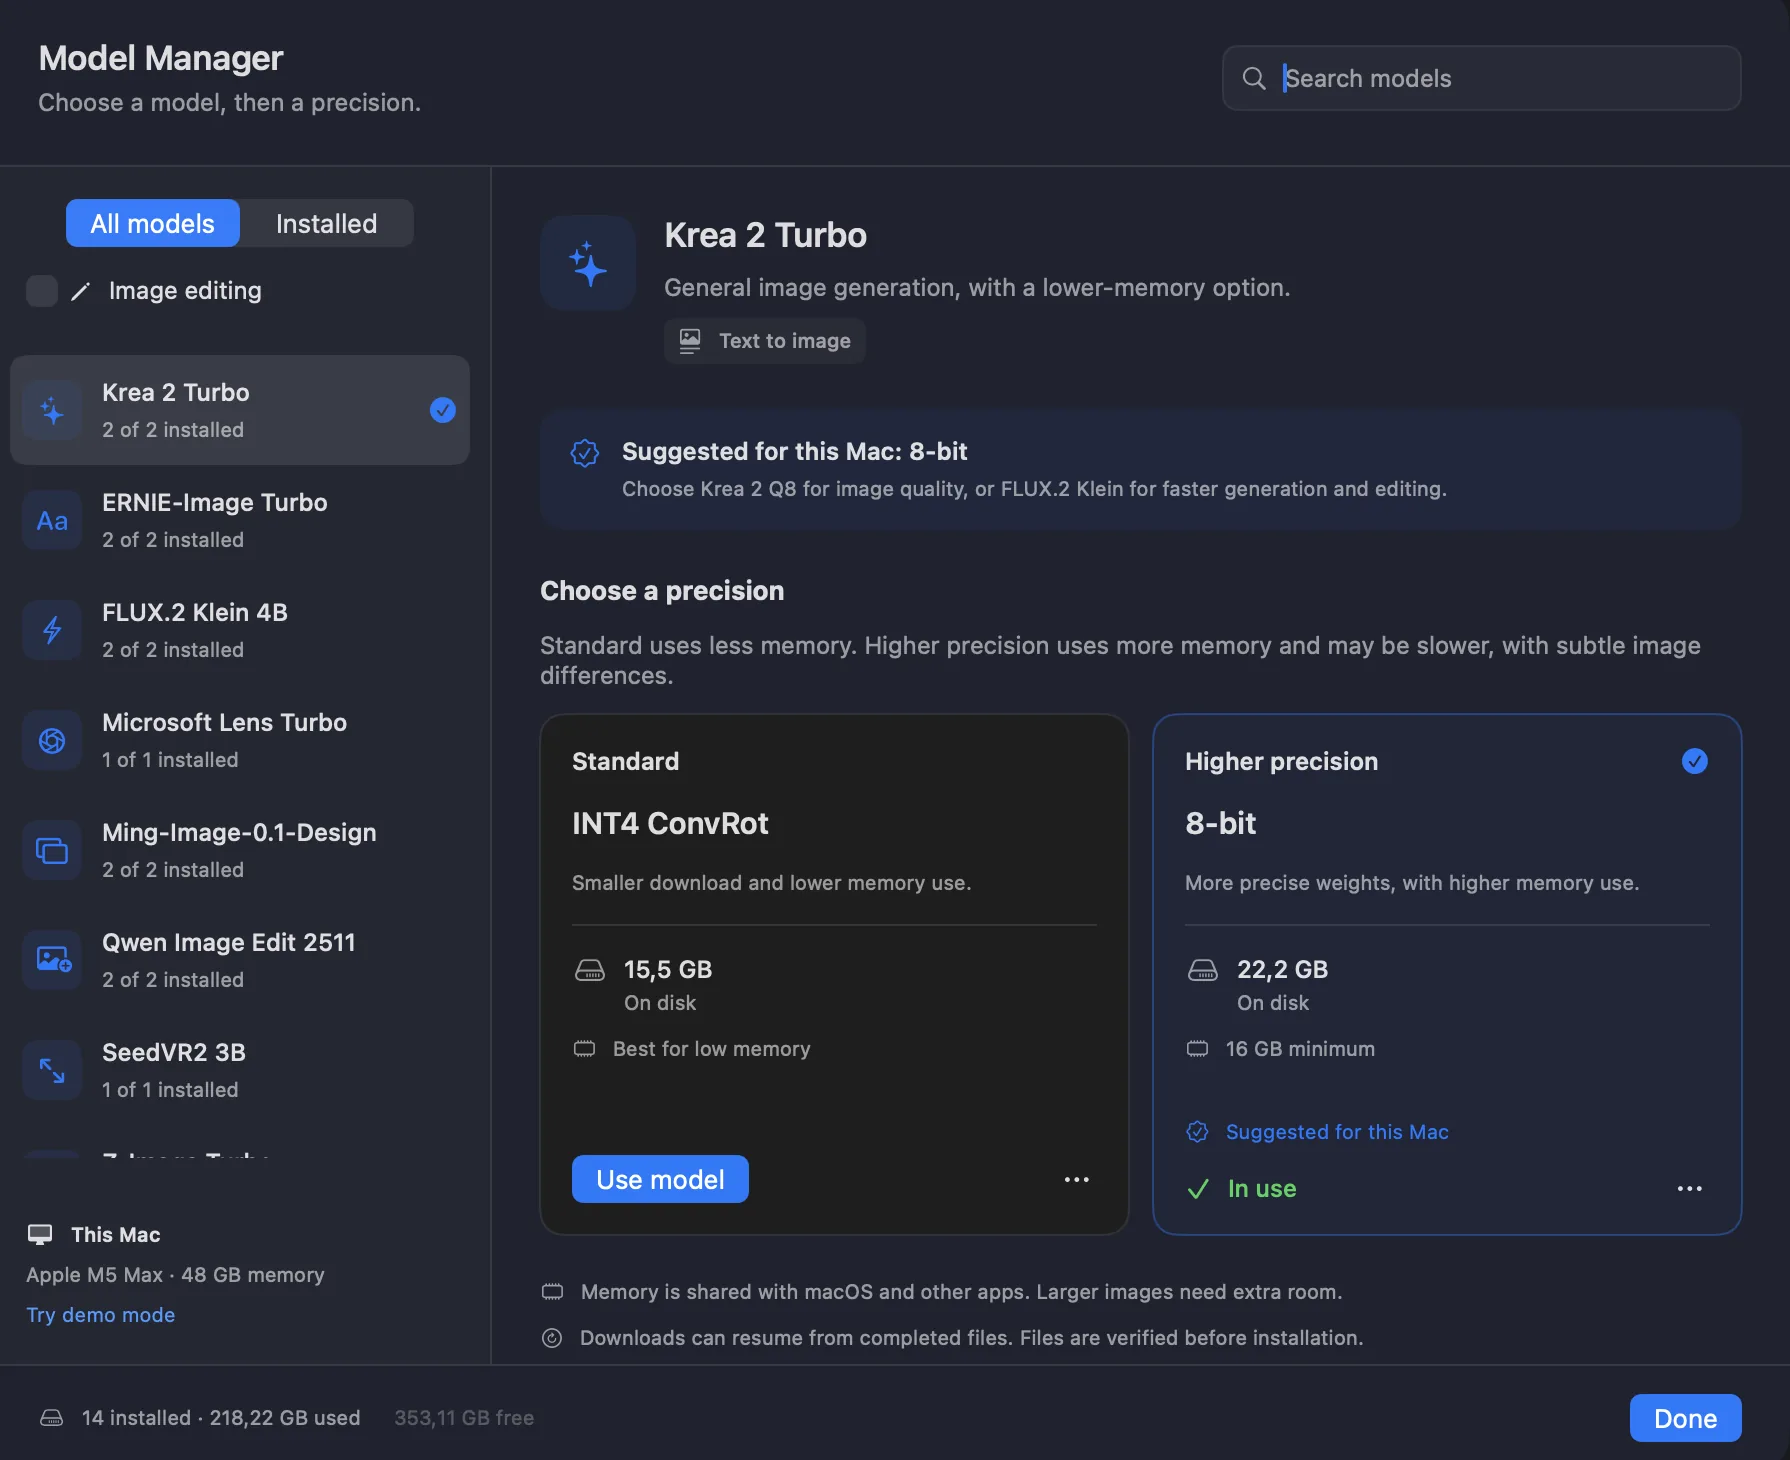Select the Standard INT4 ConvRot card title
This screenshot has height=1460, width=1790.
tap(670, 823)
